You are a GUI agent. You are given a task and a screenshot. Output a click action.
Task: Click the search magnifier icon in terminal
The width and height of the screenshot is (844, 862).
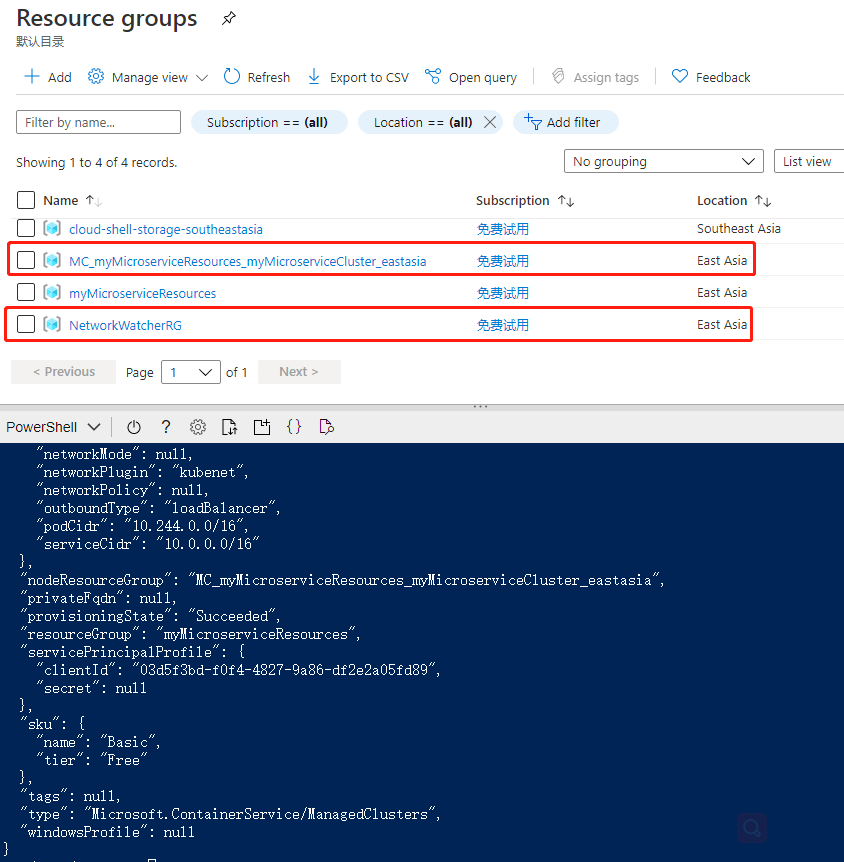pos(752,828)
